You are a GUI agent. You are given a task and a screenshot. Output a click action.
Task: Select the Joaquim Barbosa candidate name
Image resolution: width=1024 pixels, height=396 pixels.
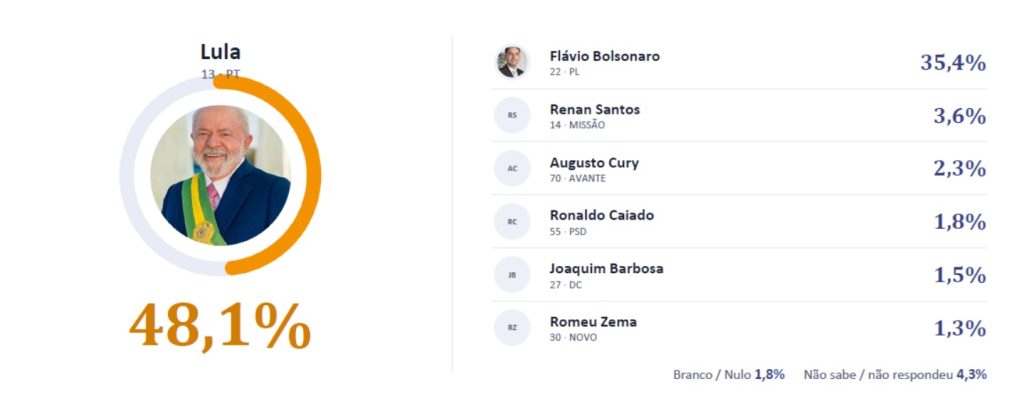(607, 269)
